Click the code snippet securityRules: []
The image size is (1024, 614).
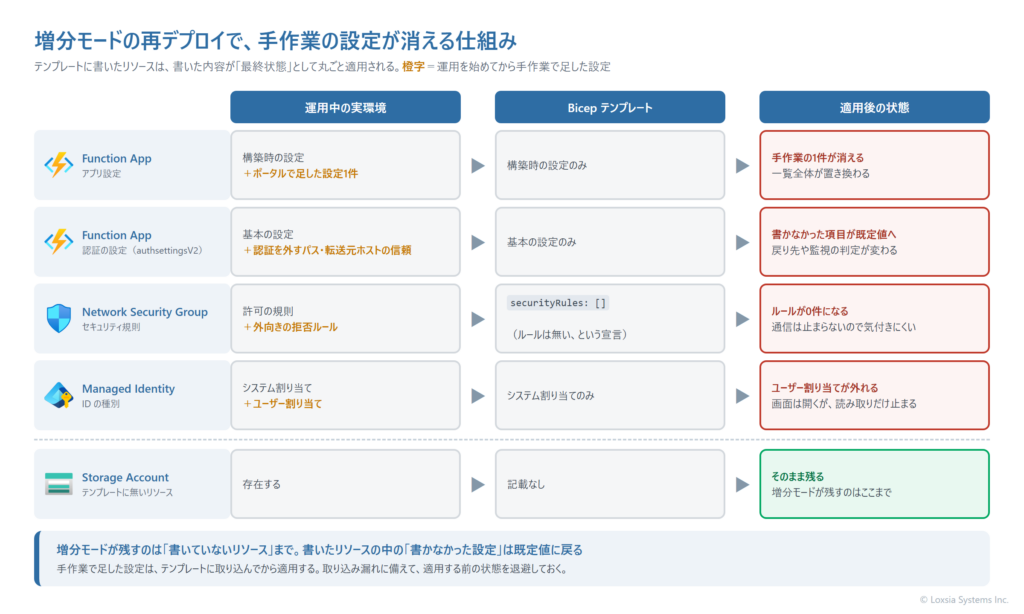(x=558, y=303)
